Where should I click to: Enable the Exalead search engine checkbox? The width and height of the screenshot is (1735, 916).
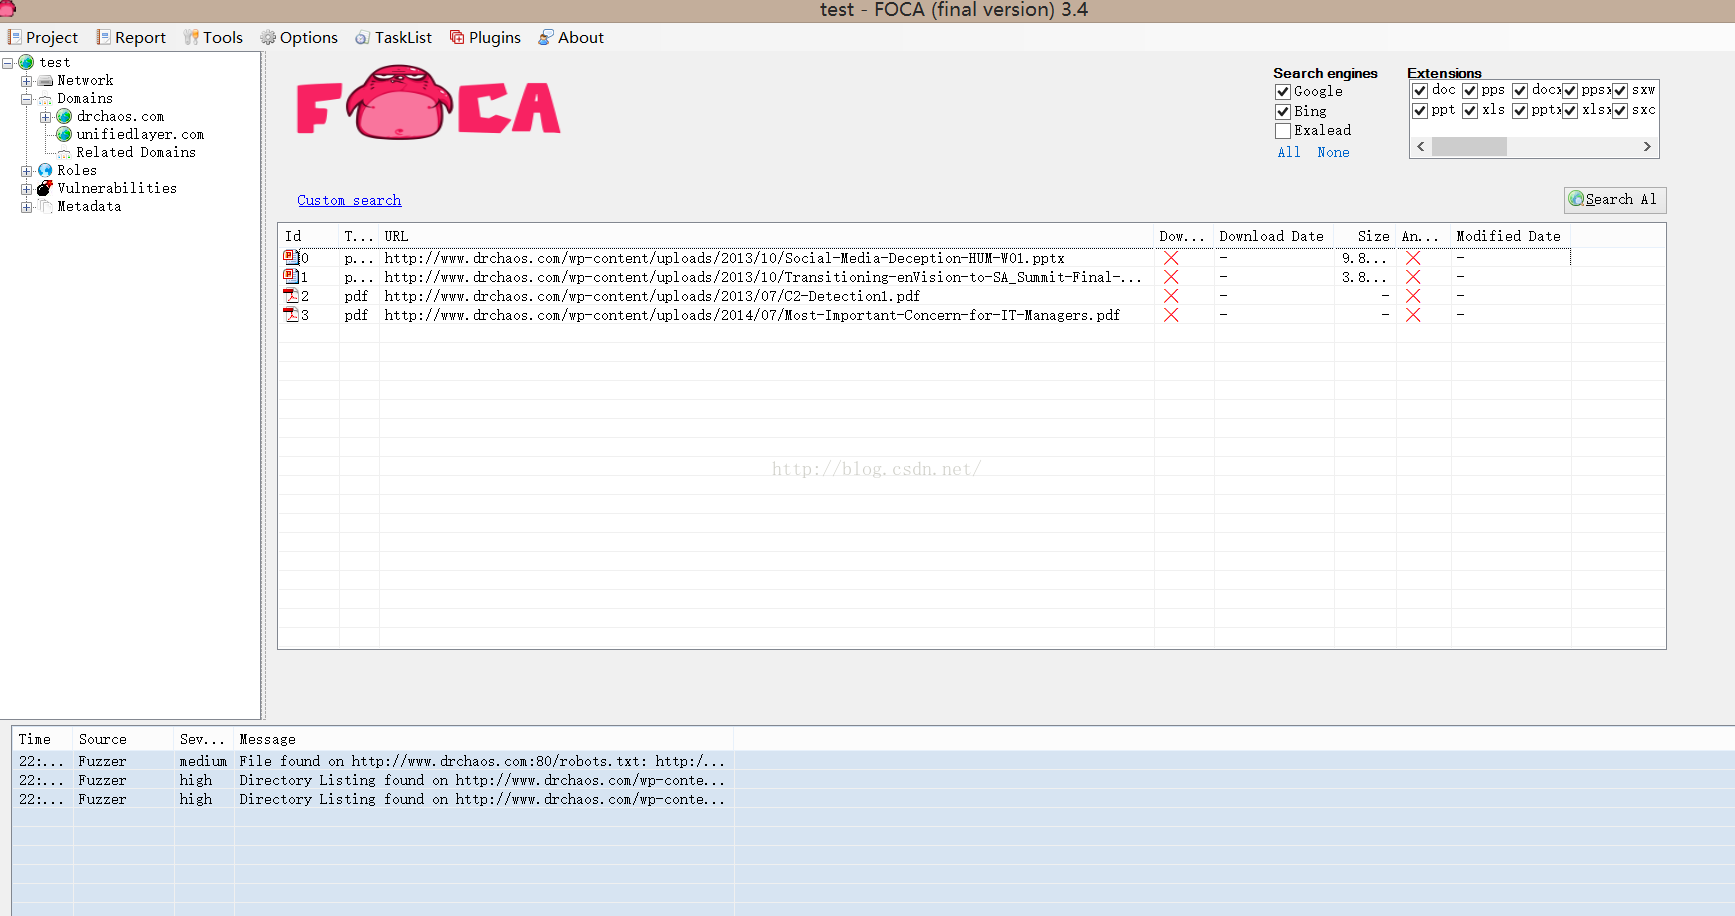(x=1283, y=131)
